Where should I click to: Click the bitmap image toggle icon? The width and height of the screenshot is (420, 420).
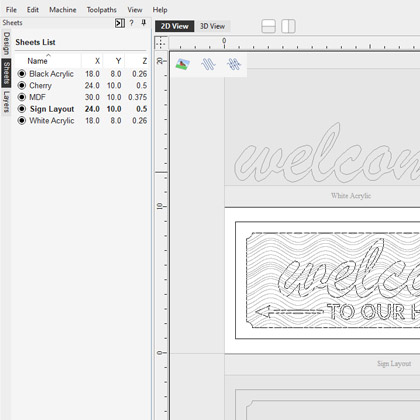183,64
